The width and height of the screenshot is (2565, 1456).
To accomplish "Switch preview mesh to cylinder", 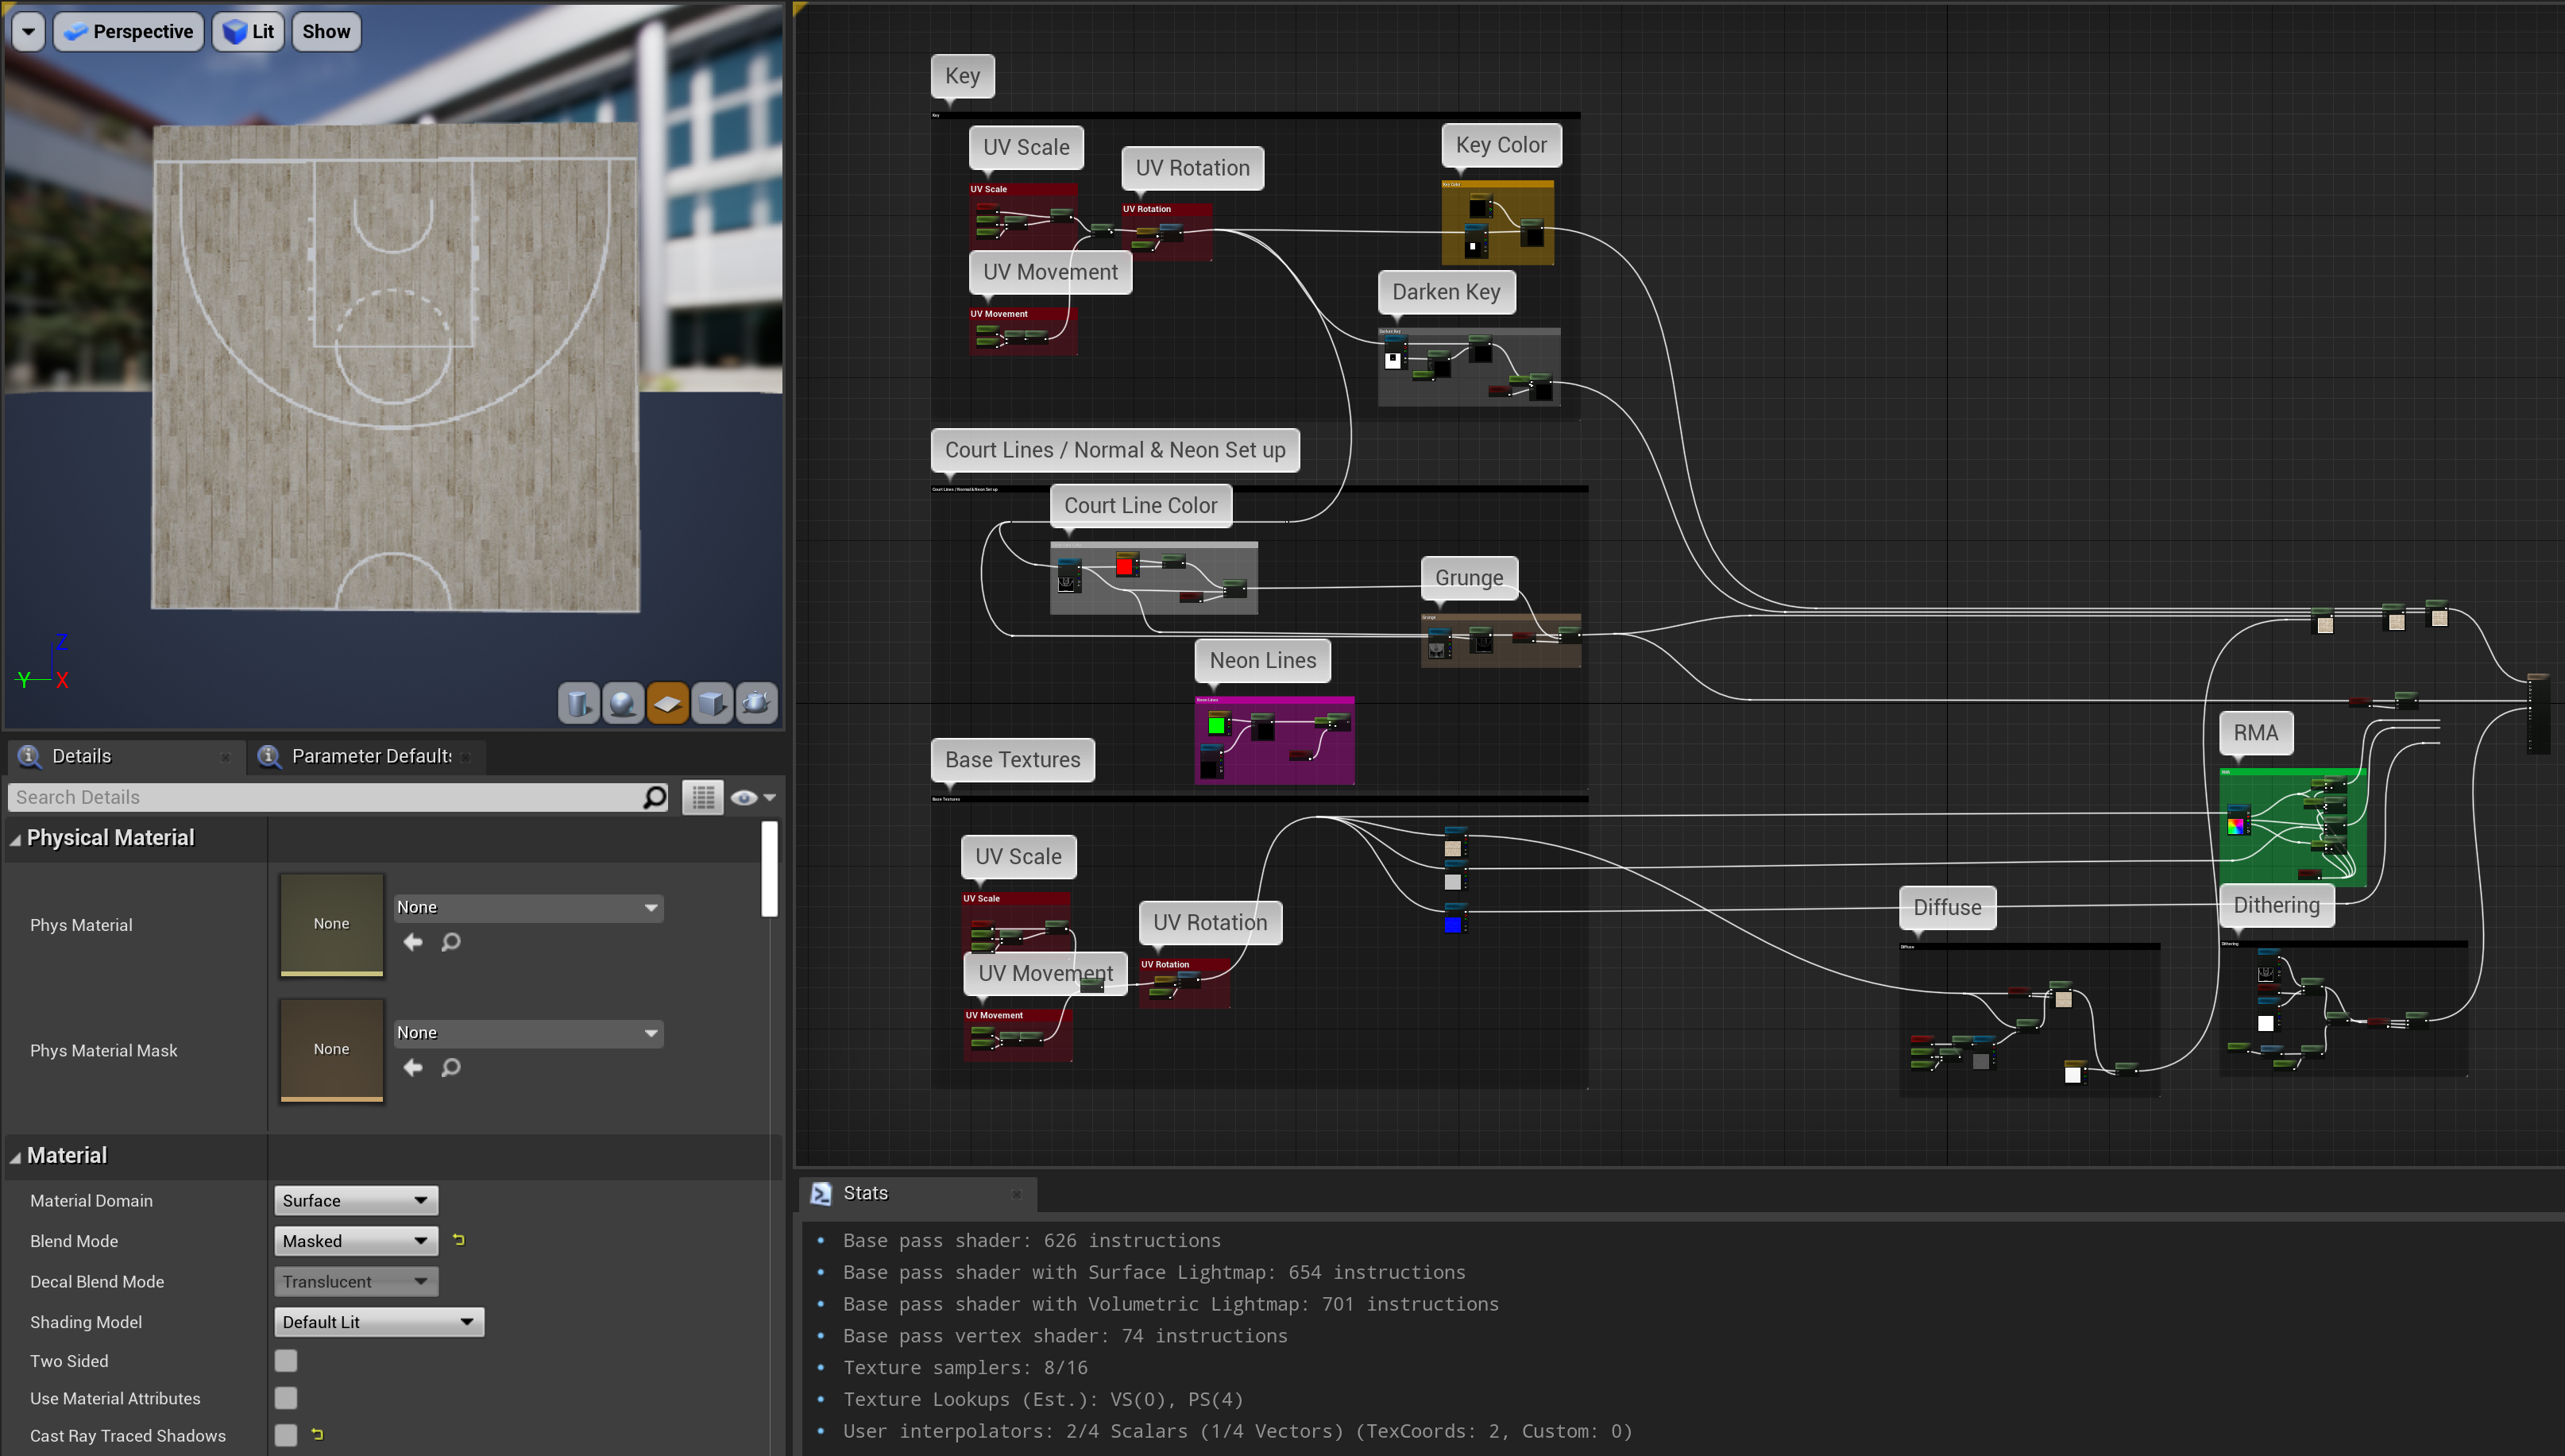I will click(x=578, y=703).
